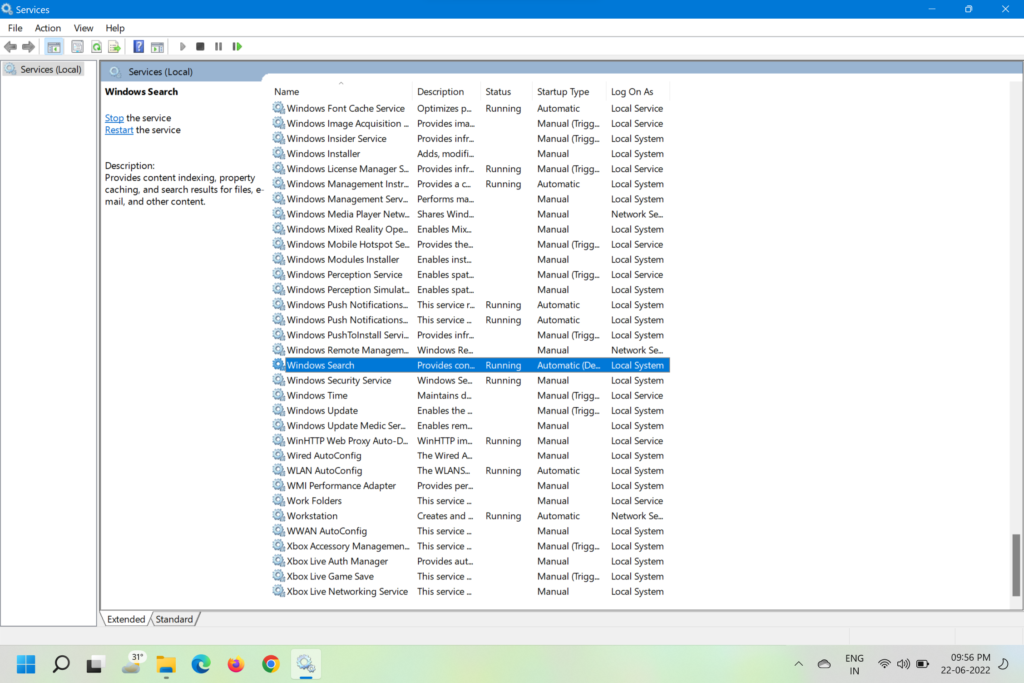Expand the system tray hidden icons chevron
Image resolution: width=1024 pixels, height=683 pixels.
798,664
